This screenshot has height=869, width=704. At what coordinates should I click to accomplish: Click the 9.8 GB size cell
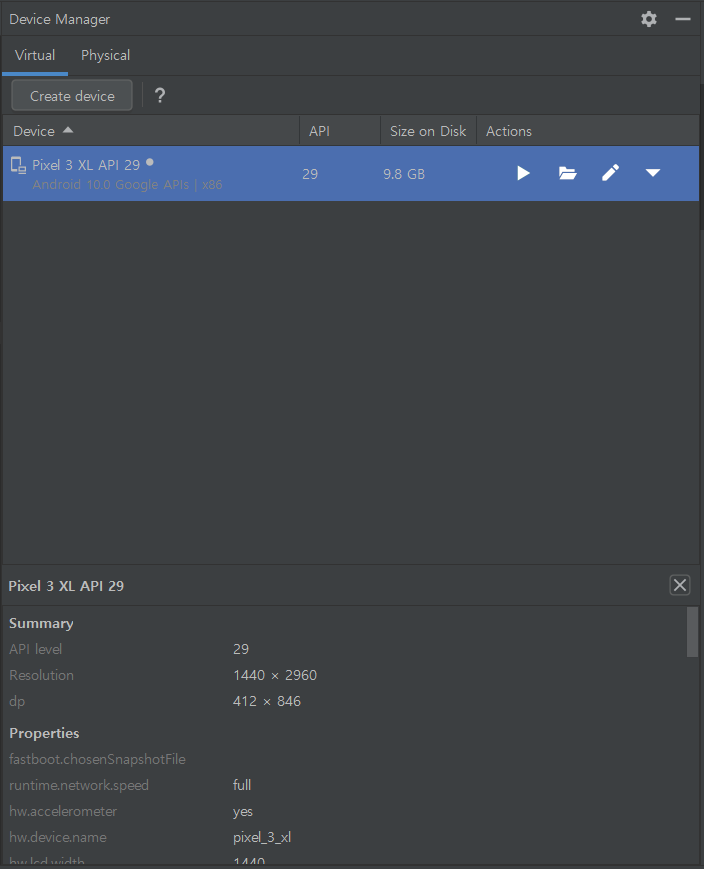click(x=404, y=174)
